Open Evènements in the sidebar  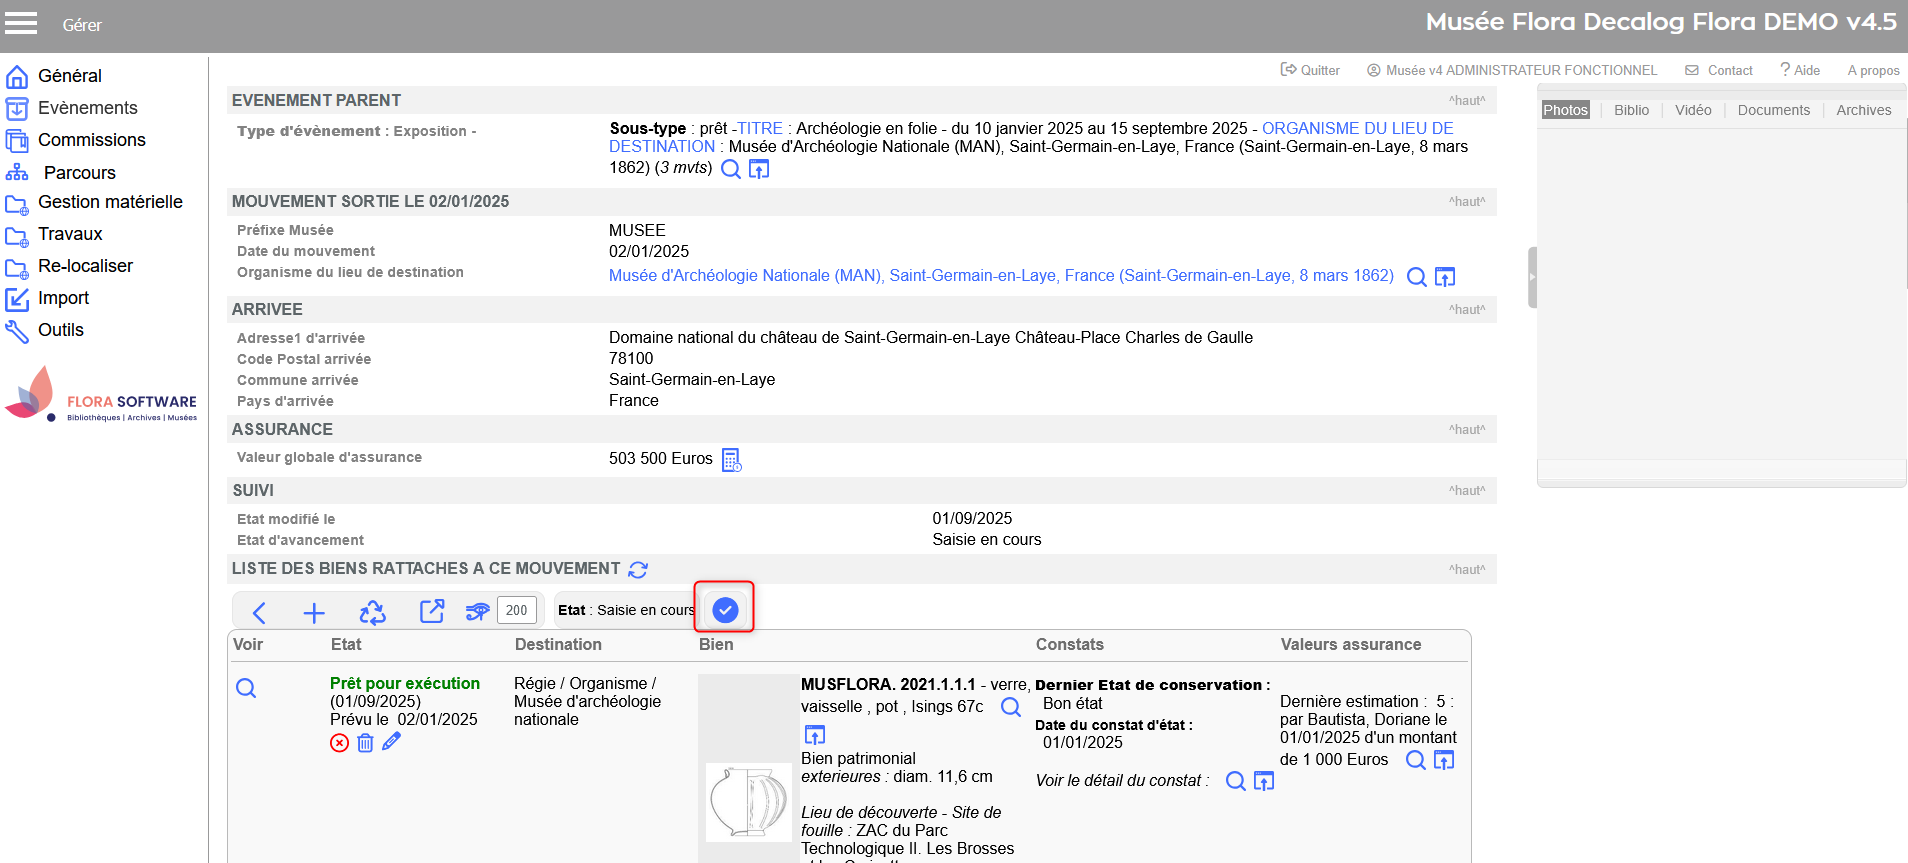pos(87,108)
